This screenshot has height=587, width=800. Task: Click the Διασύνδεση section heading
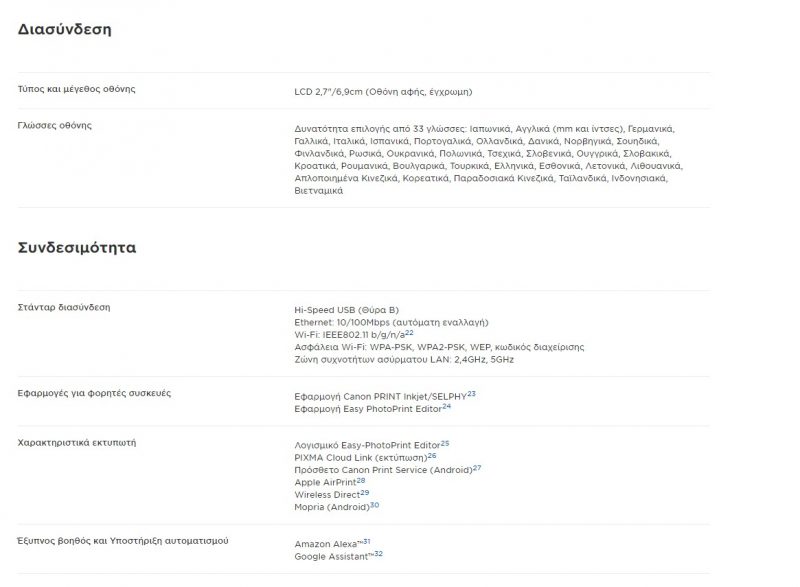64,30
